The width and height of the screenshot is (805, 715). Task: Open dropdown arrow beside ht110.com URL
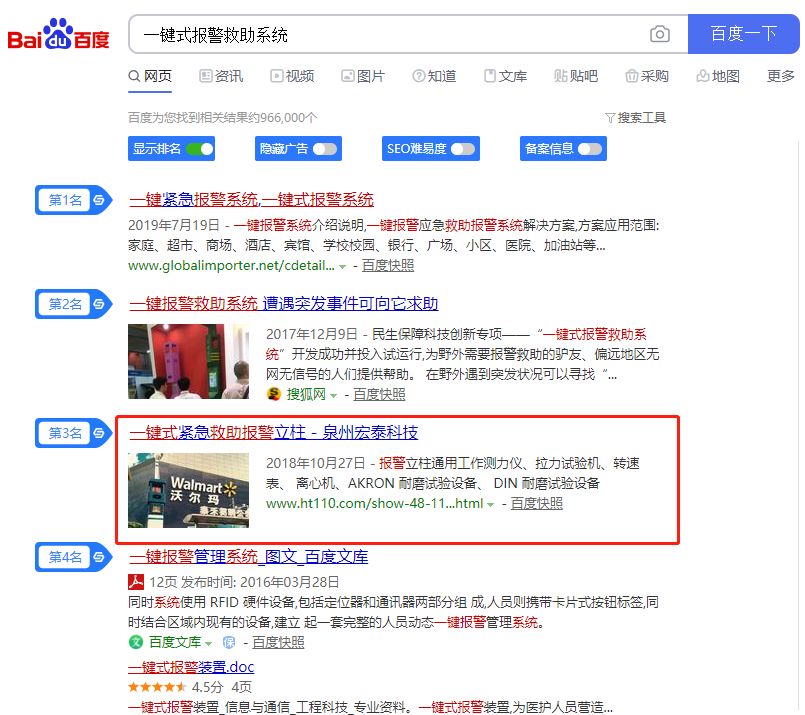click(491, 505)
